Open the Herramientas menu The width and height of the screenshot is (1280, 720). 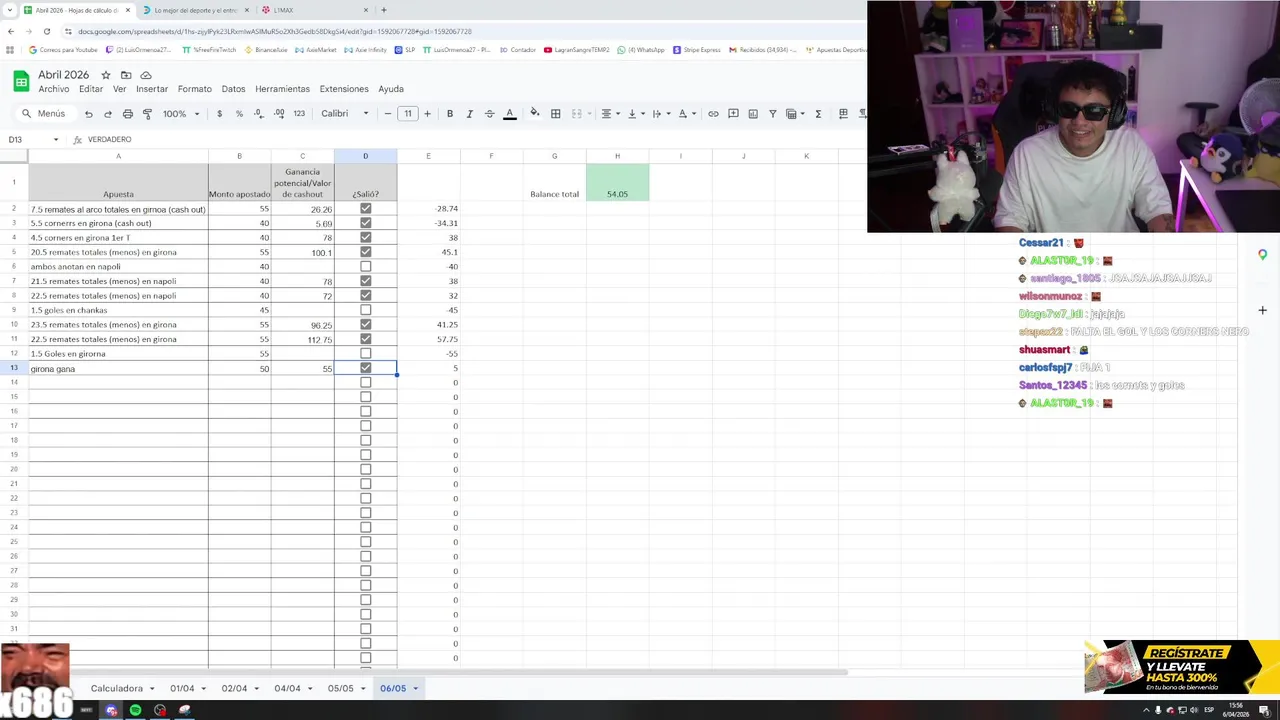[x=282, y=89]
